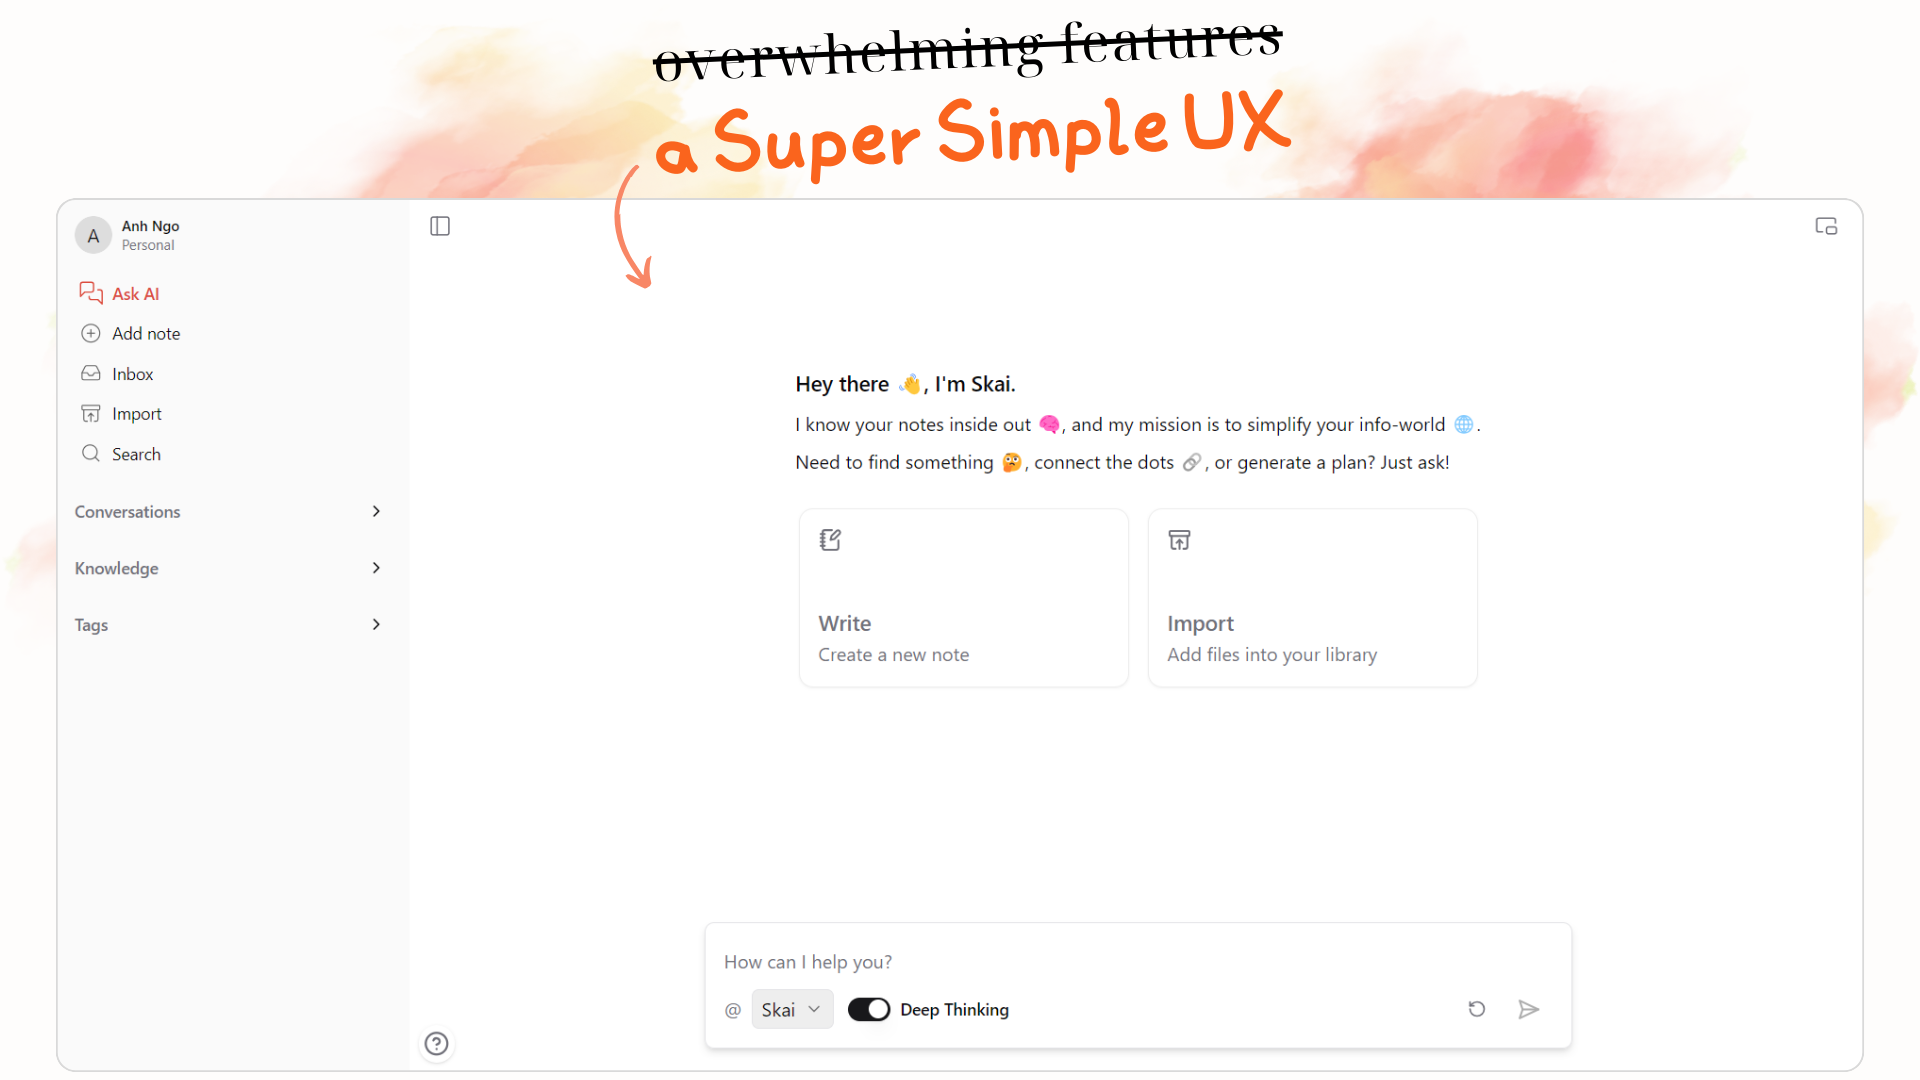
Task: Select the Skai model dropdown
Action: point(789,1010)
